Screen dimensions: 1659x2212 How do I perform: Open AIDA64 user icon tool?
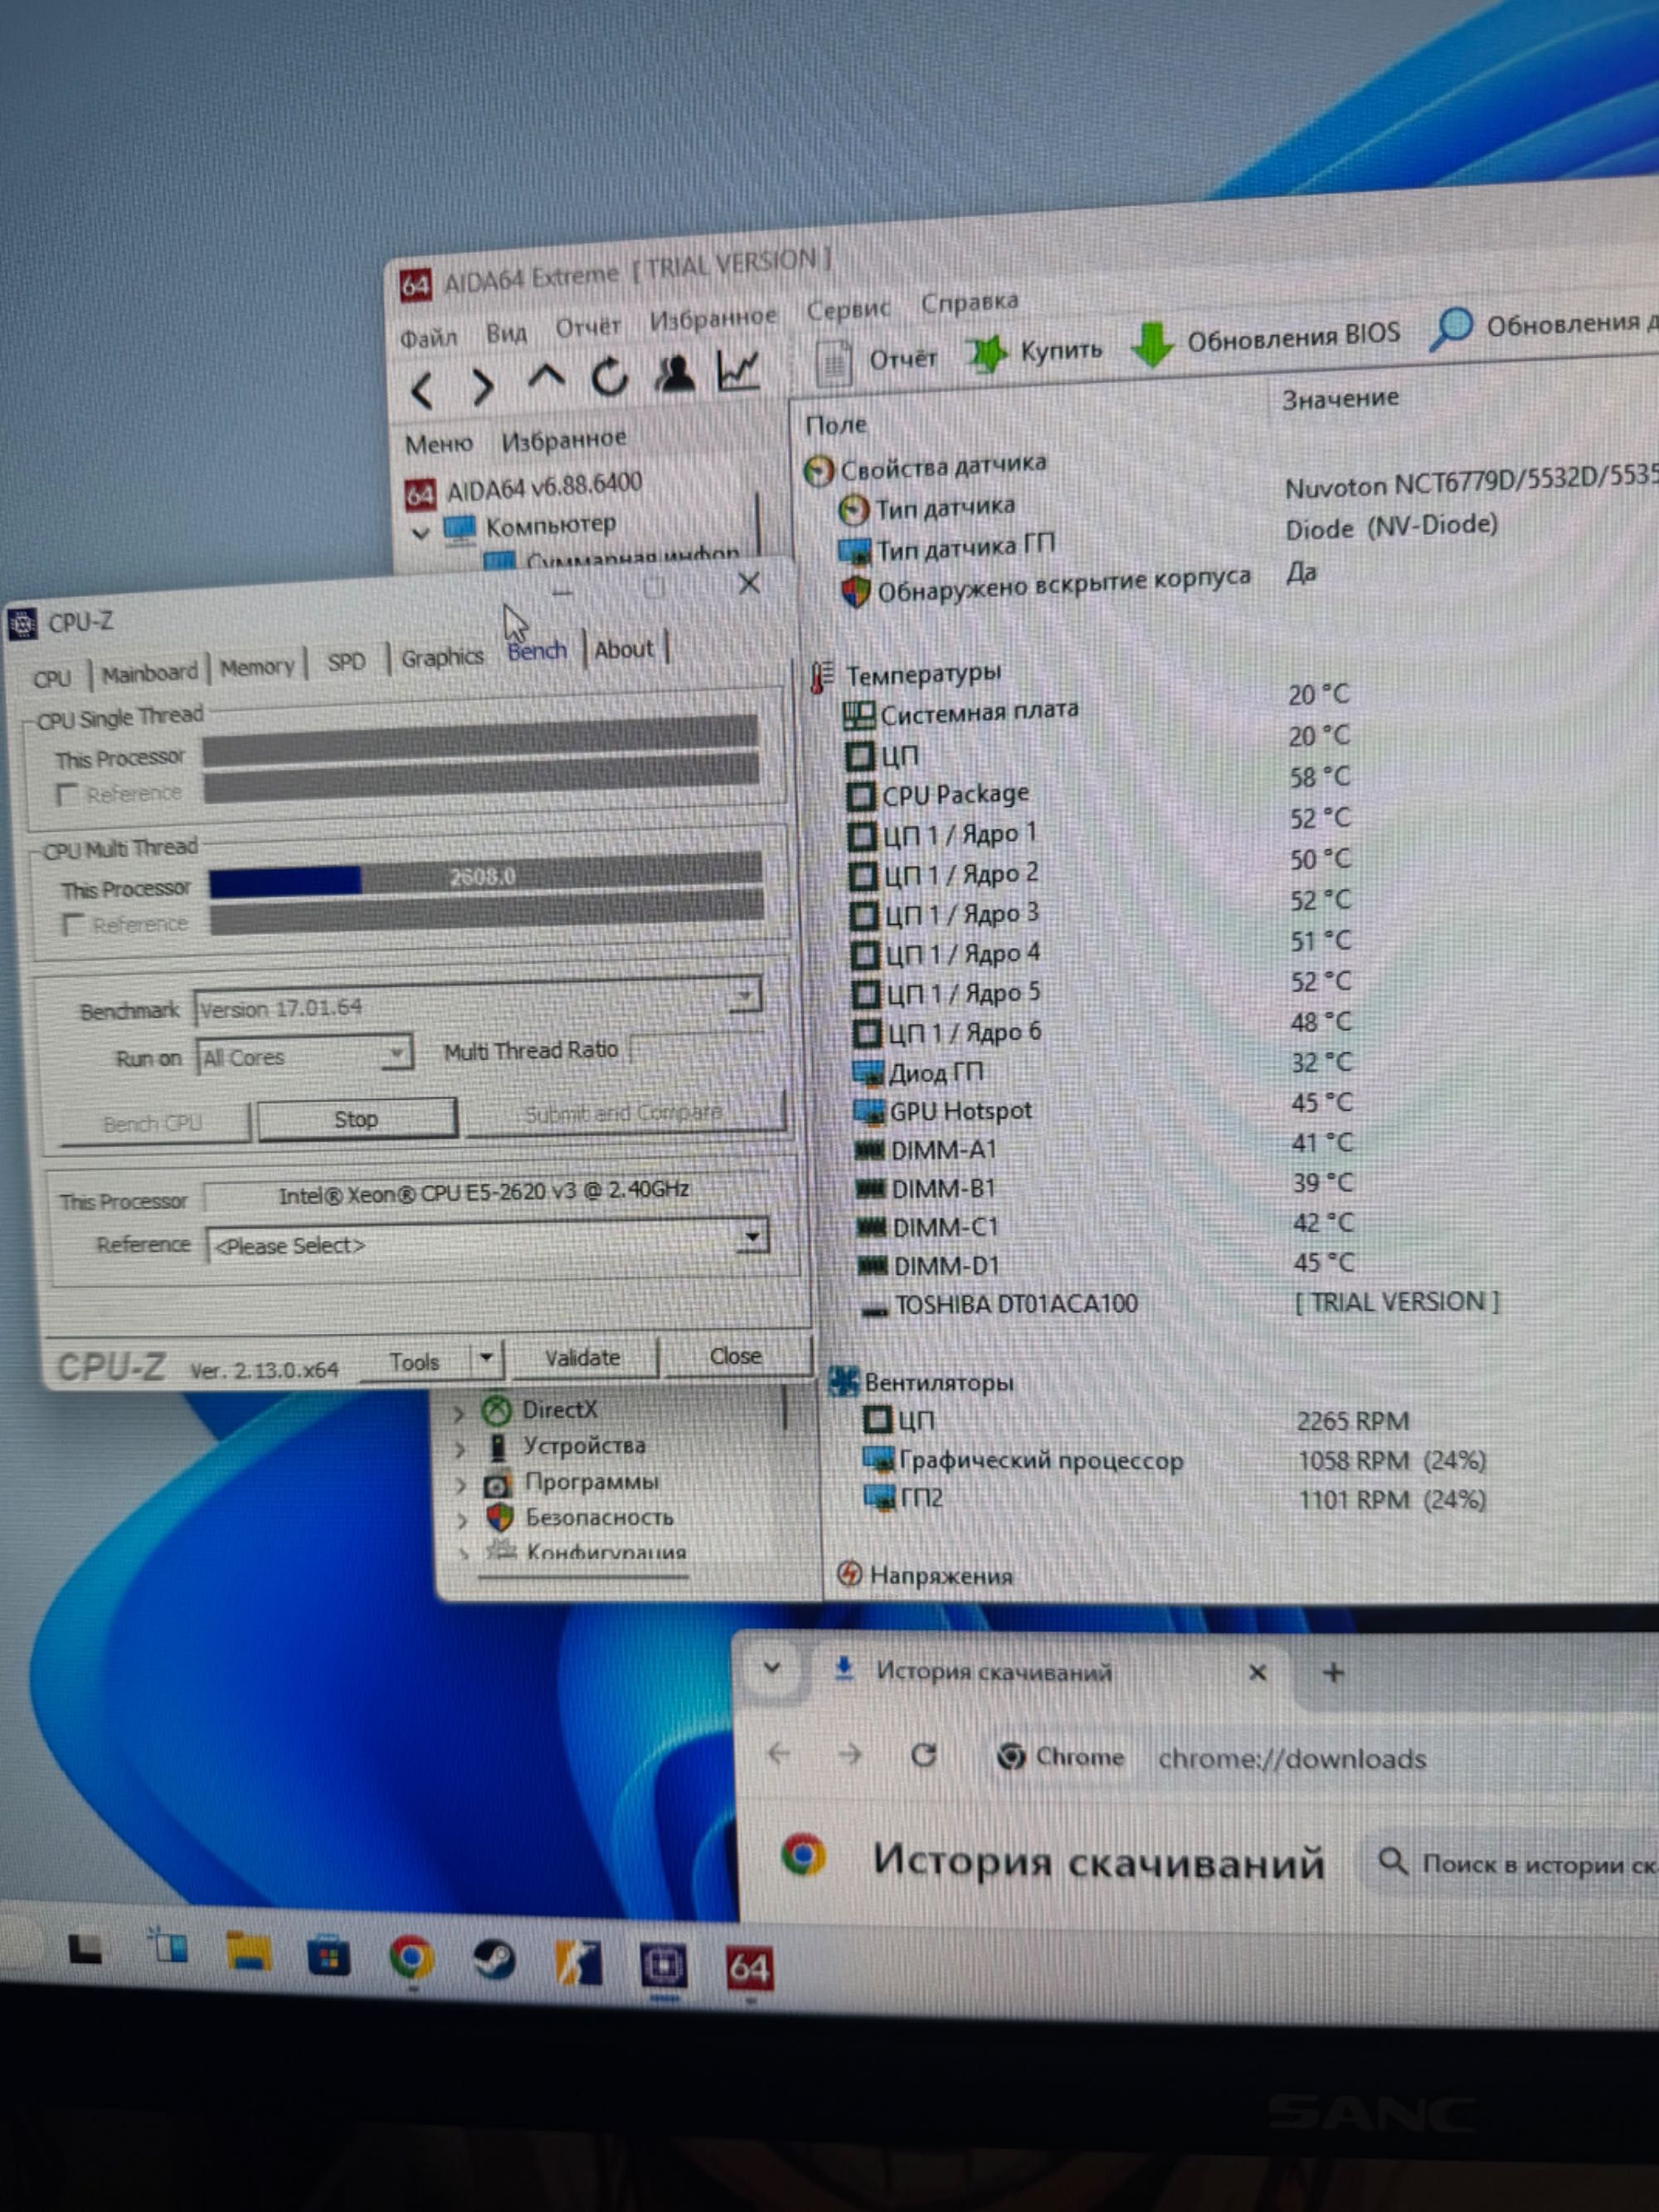pos(675,373)
